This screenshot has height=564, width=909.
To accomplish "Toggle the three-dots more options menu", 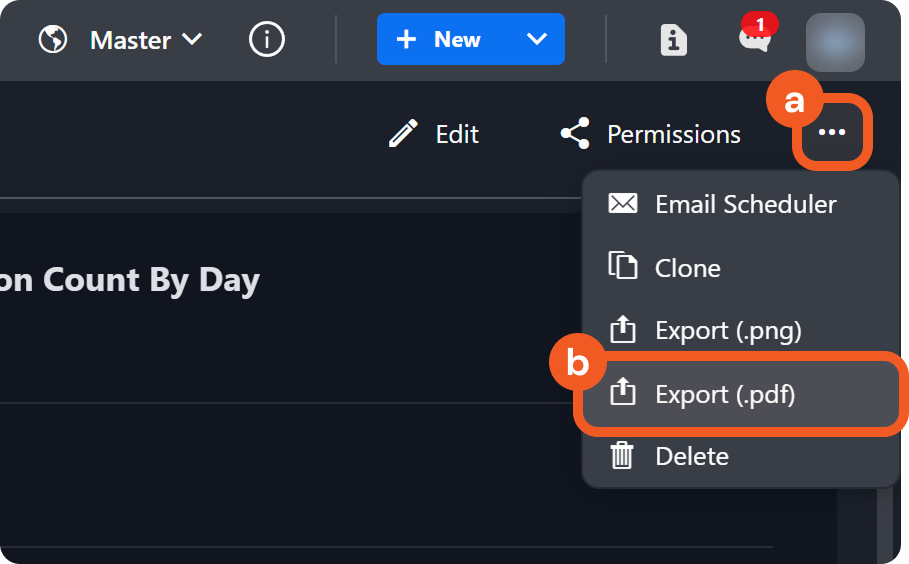I will [832, 133].
